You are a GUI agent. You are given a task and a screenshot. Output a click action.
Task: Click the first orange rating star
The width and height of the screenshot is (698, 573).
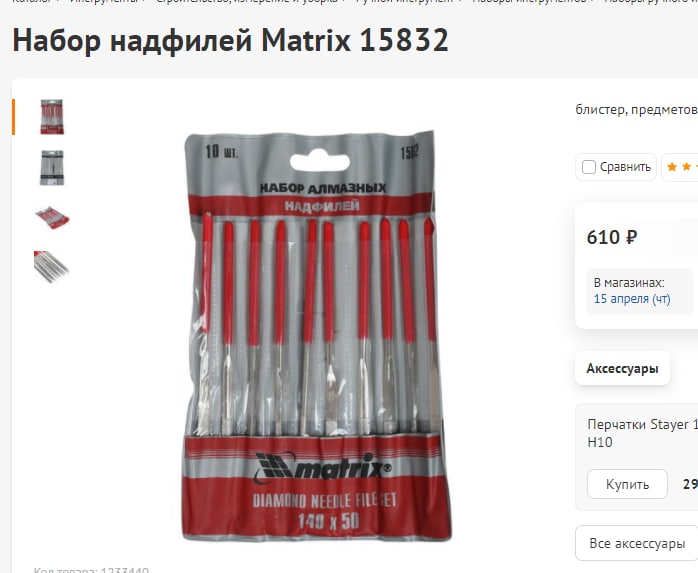point(672,167)
